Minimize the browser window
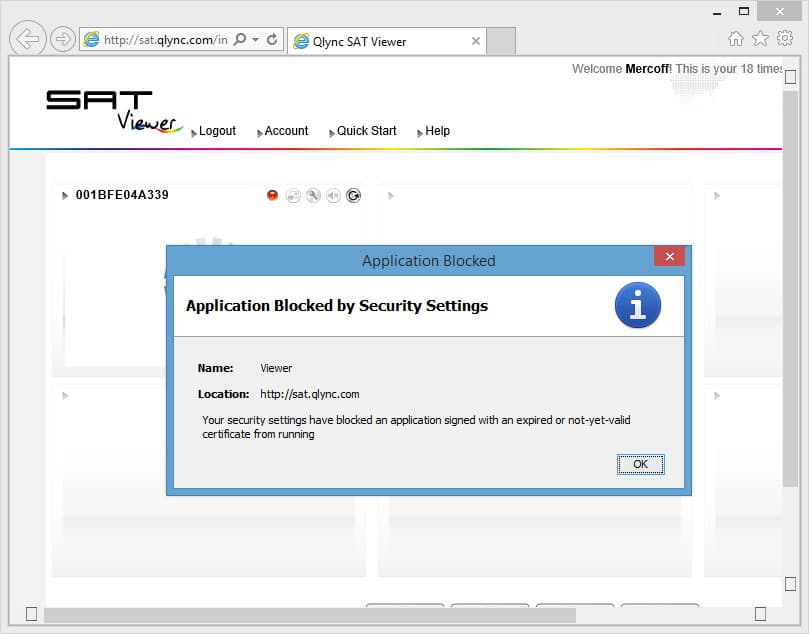 point(717,12)
